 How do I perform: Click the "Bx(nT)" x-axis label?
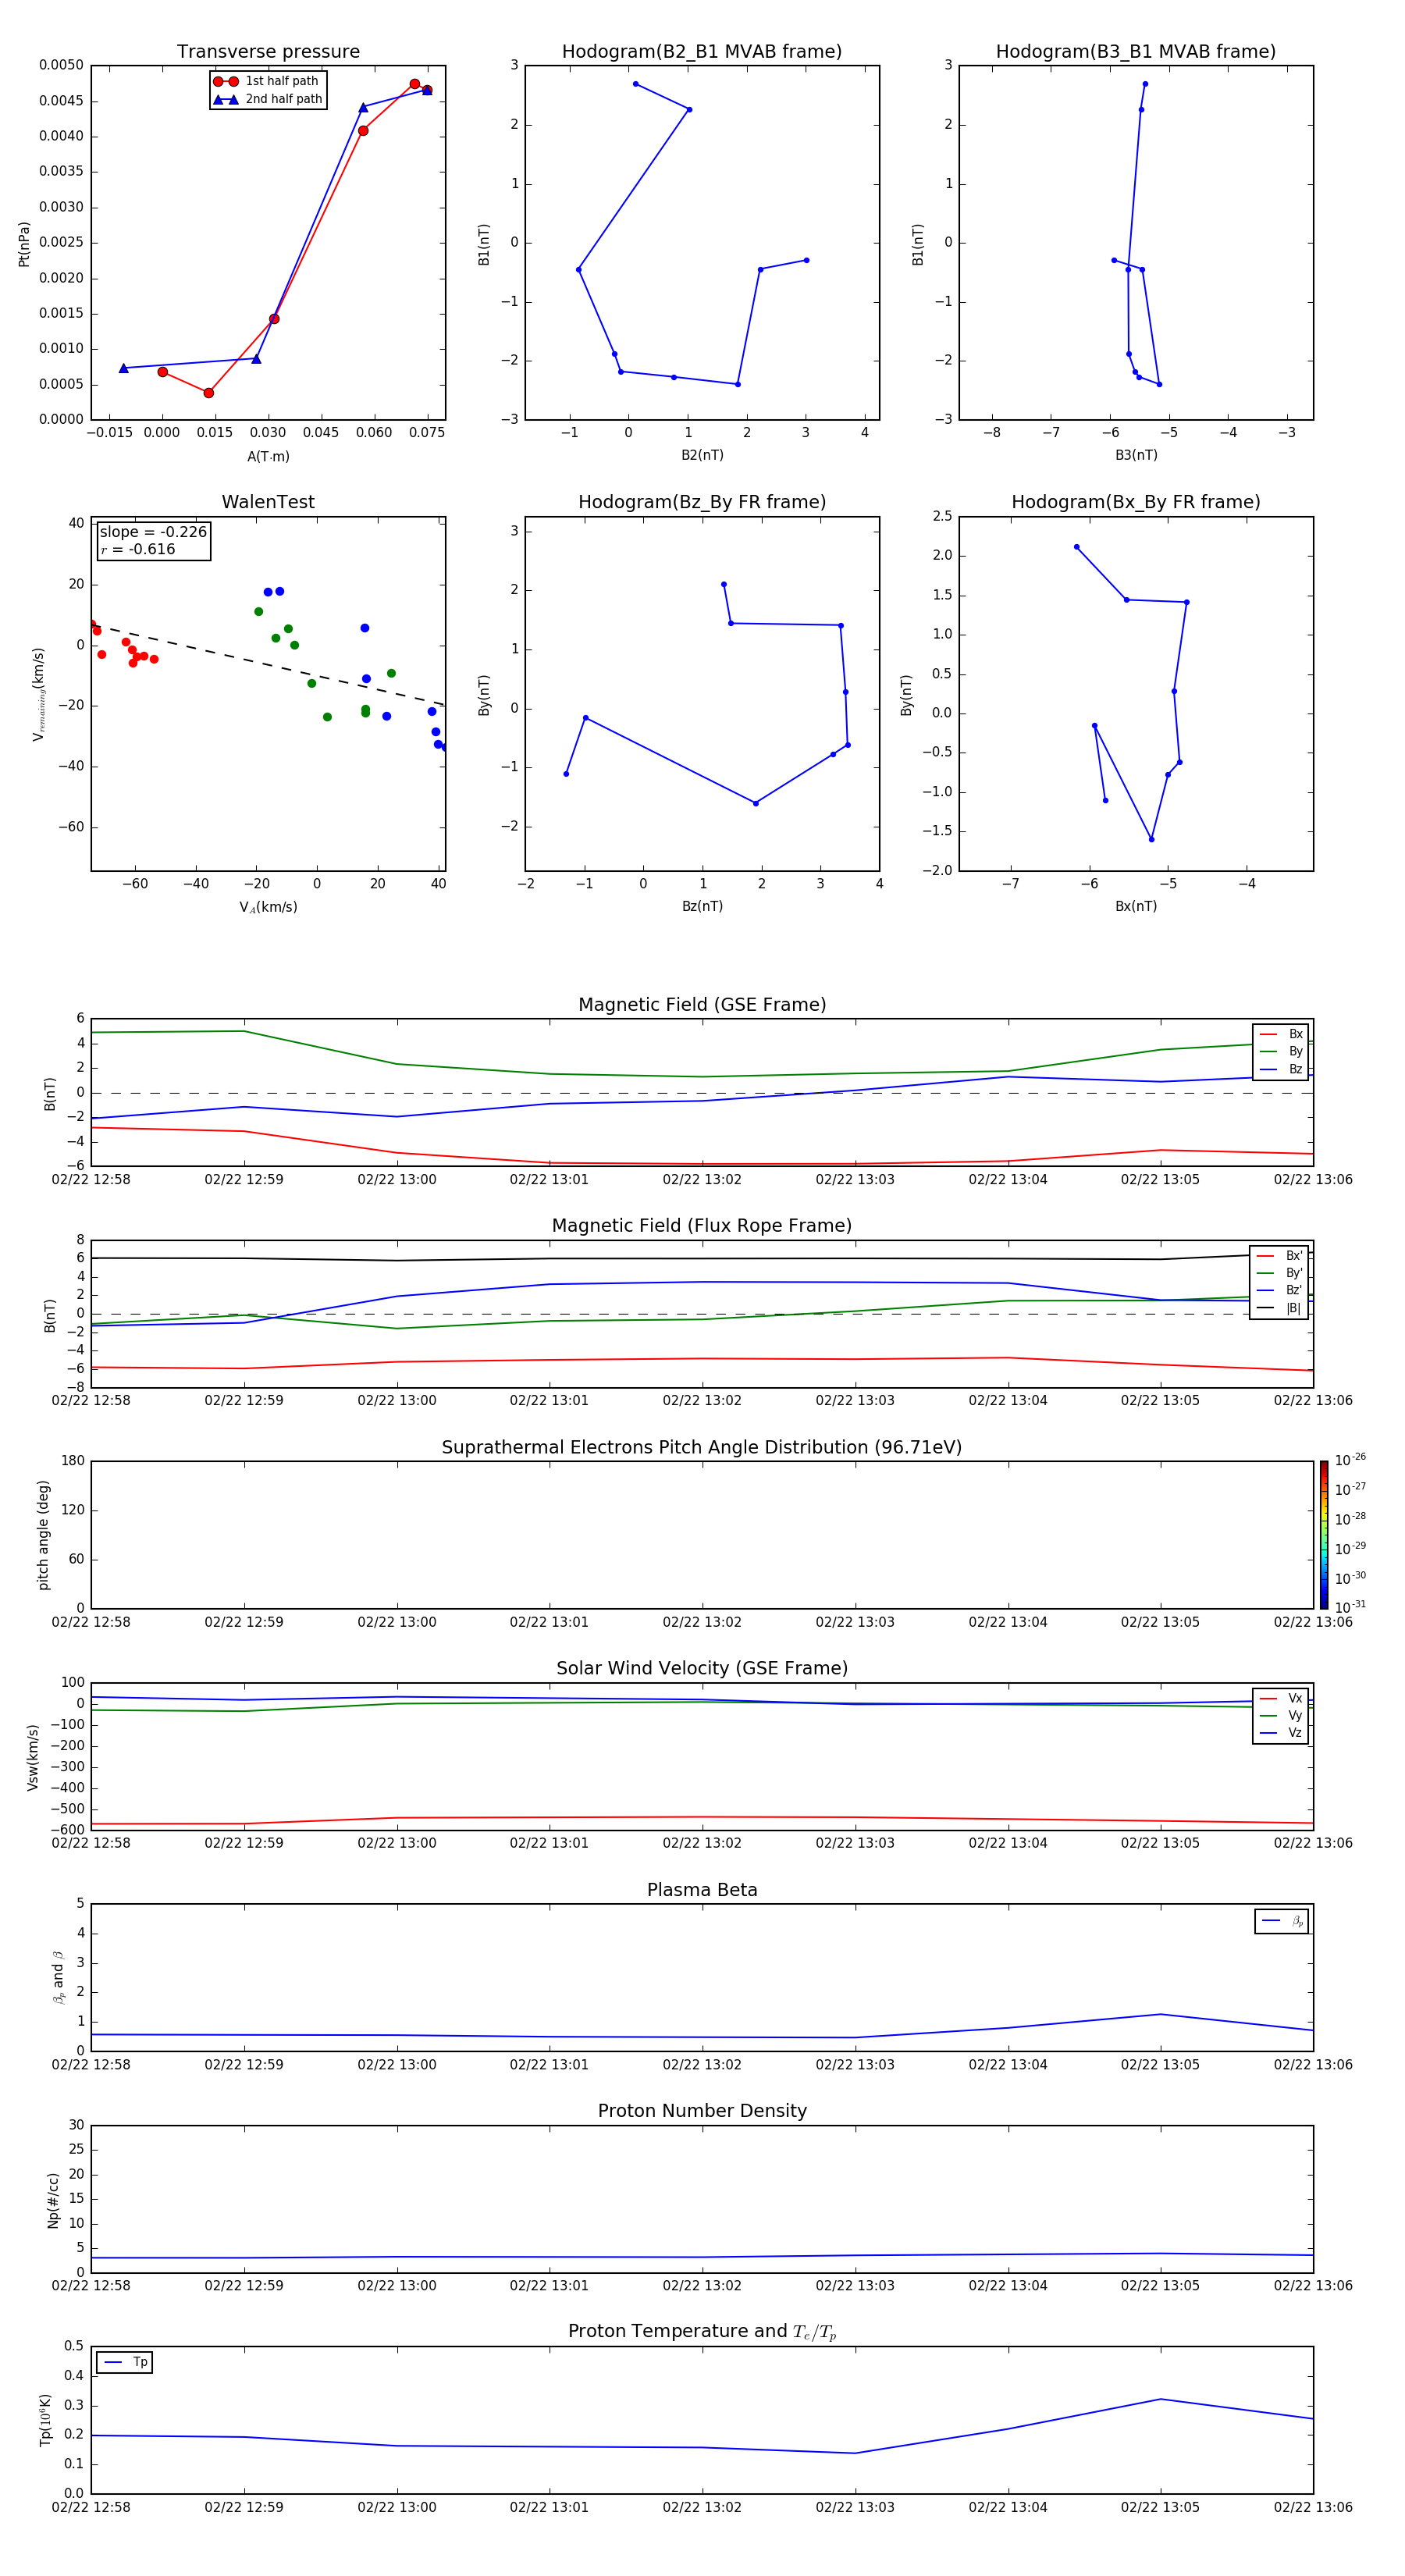pos(1136,906)
